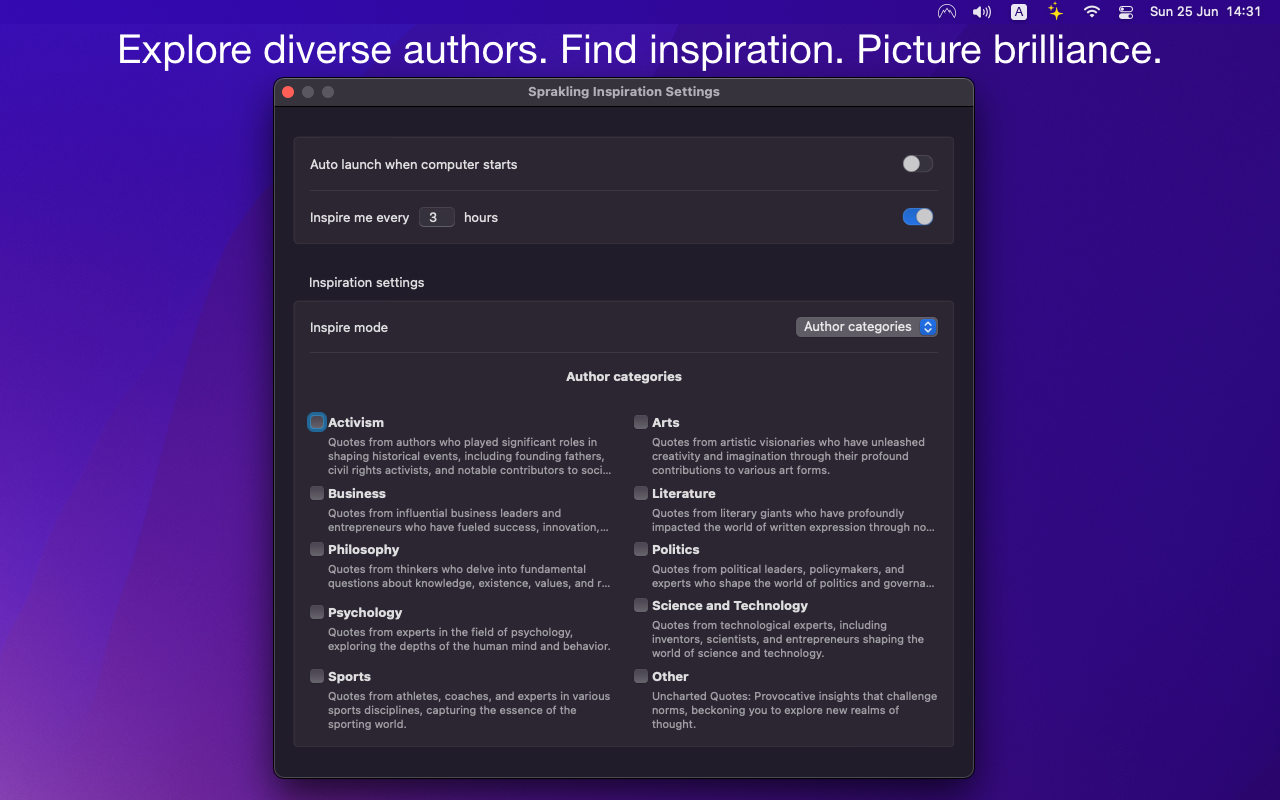Select the Politics checkbox
The width and height of the screenshot is (1280, 800).
pyautogui.click(x=641, y=549)
